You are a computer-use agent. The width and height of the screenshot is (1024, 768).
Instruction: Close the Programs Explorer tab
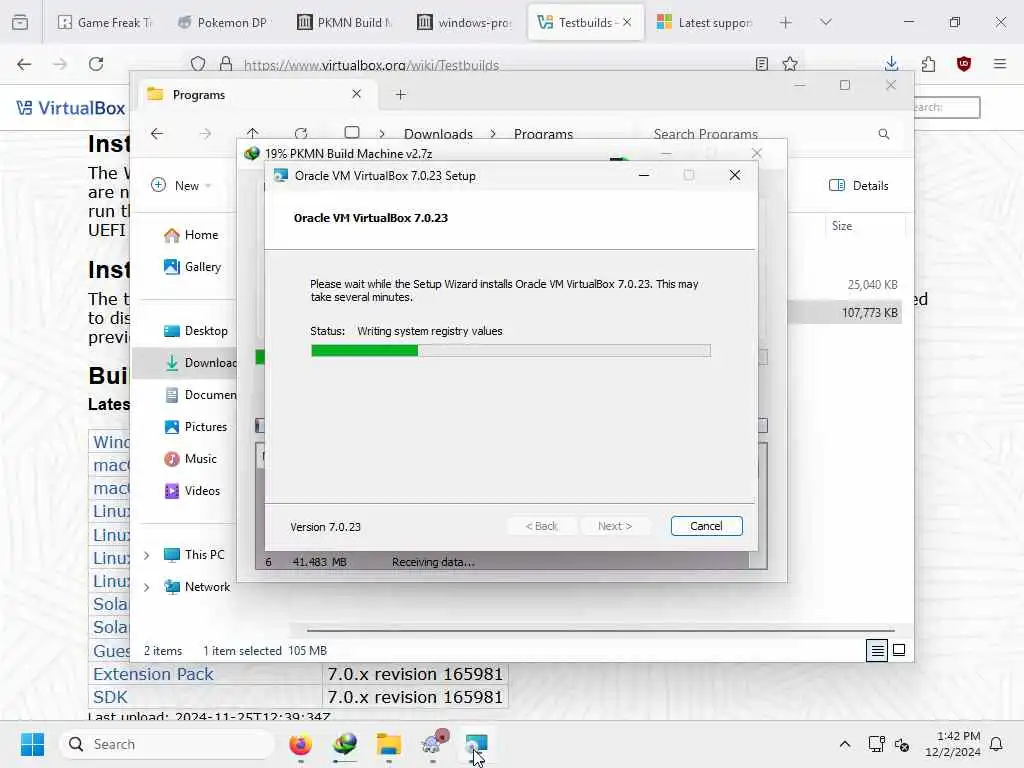point(357,94)
